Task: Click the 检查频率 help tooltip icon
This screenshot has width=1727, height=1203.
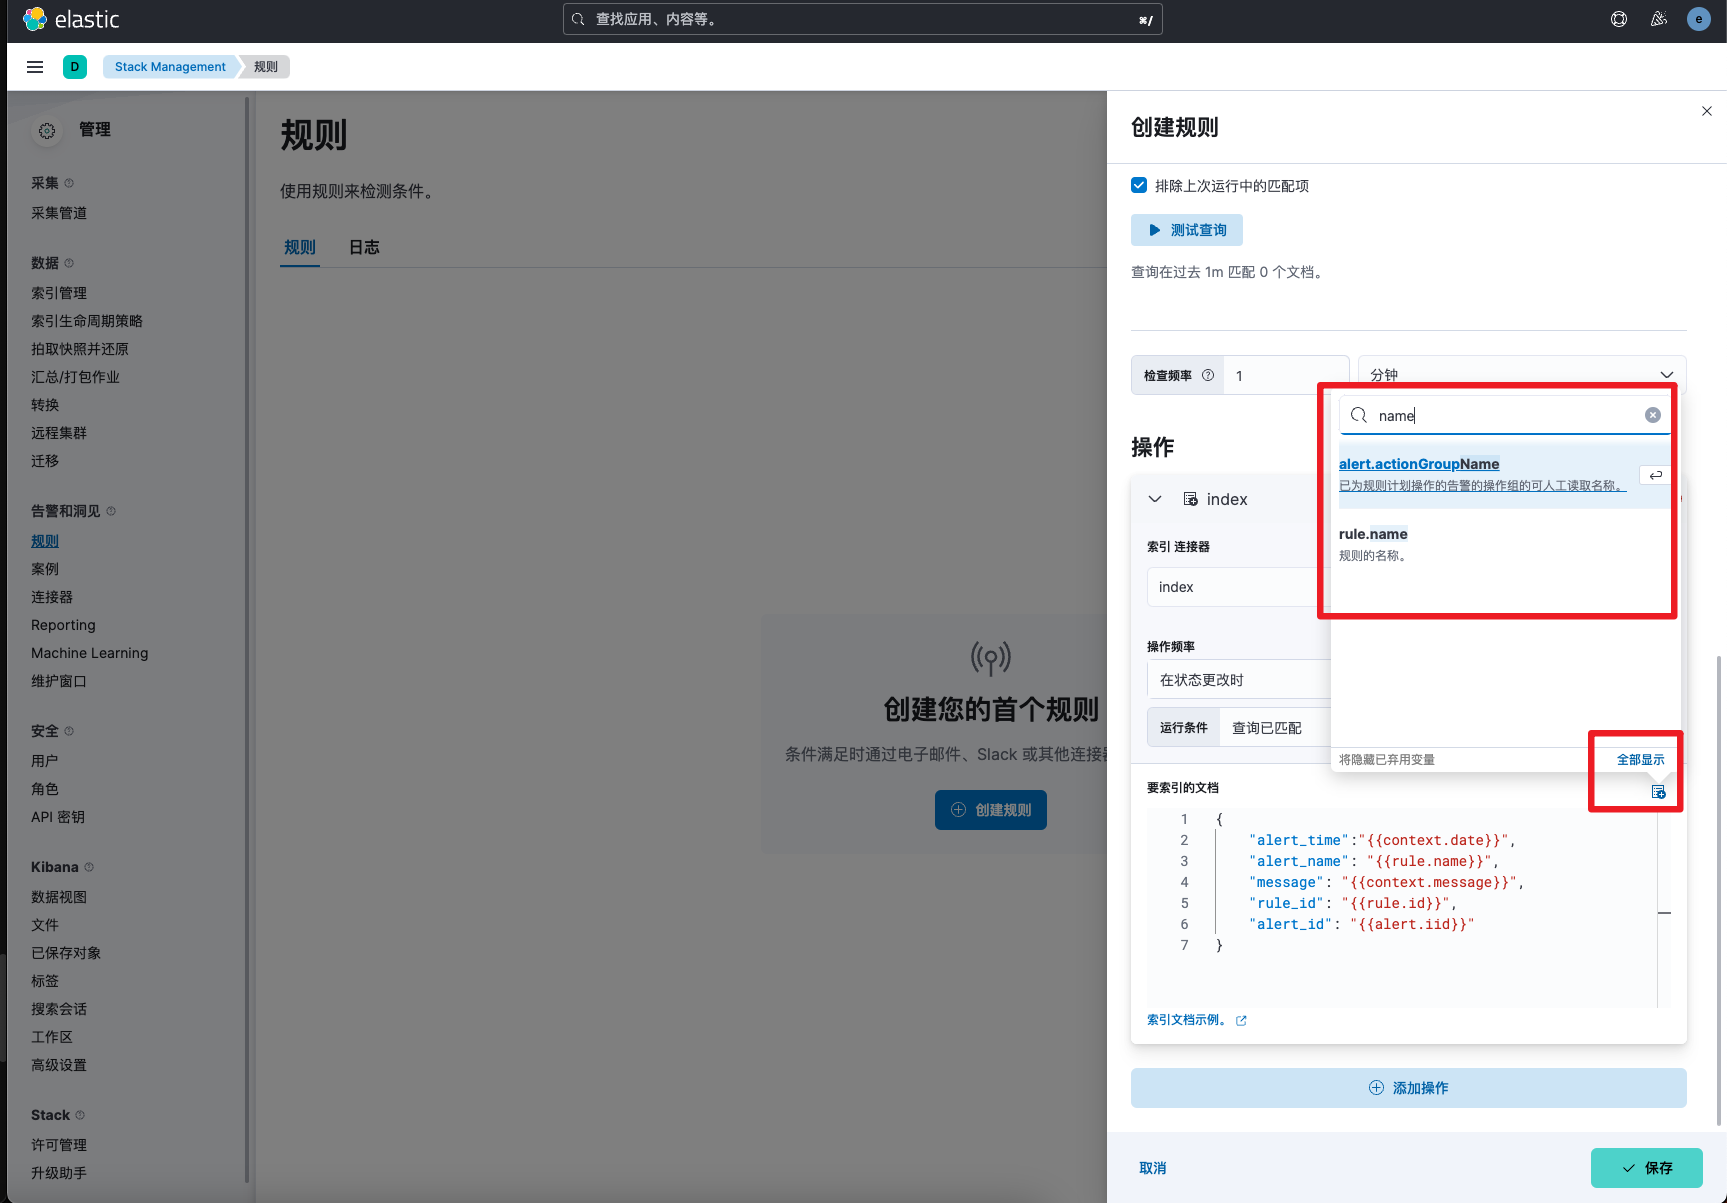Action: pos(1208,376)
